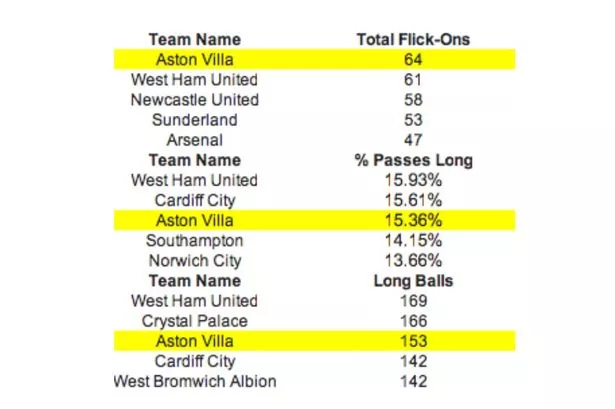Select Crystal Palace's 166 value
Viewport: 615px width, 409px height.
coord(413,321)
